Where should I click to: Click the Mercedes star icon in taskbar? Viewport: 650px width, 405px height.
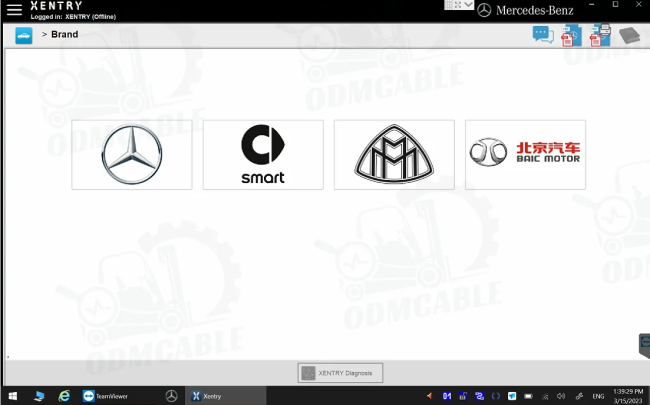point(172,396)
